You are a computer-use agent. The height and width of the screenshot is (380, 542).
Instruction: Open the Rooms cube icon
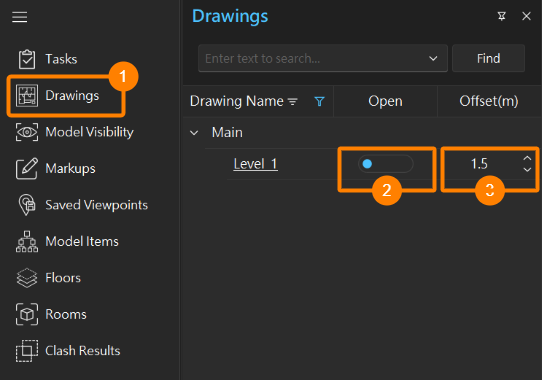pos(27,314)
